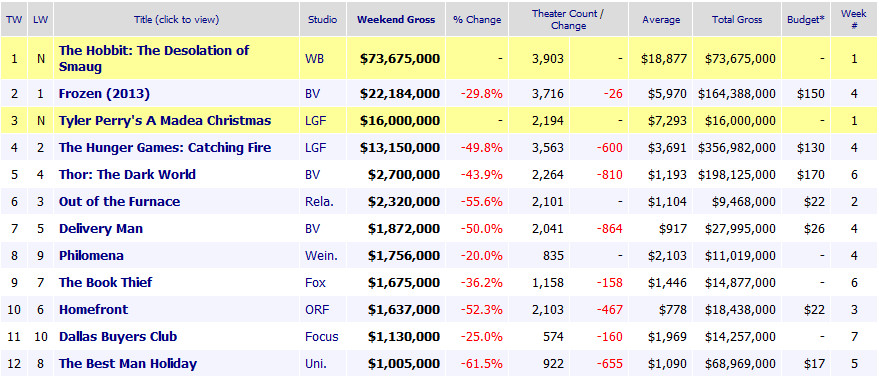This screenshot has width=879, height=380.
Task: Open Tyler Perry's A Madea Christmas link
Action: click(x=165, y=121)
